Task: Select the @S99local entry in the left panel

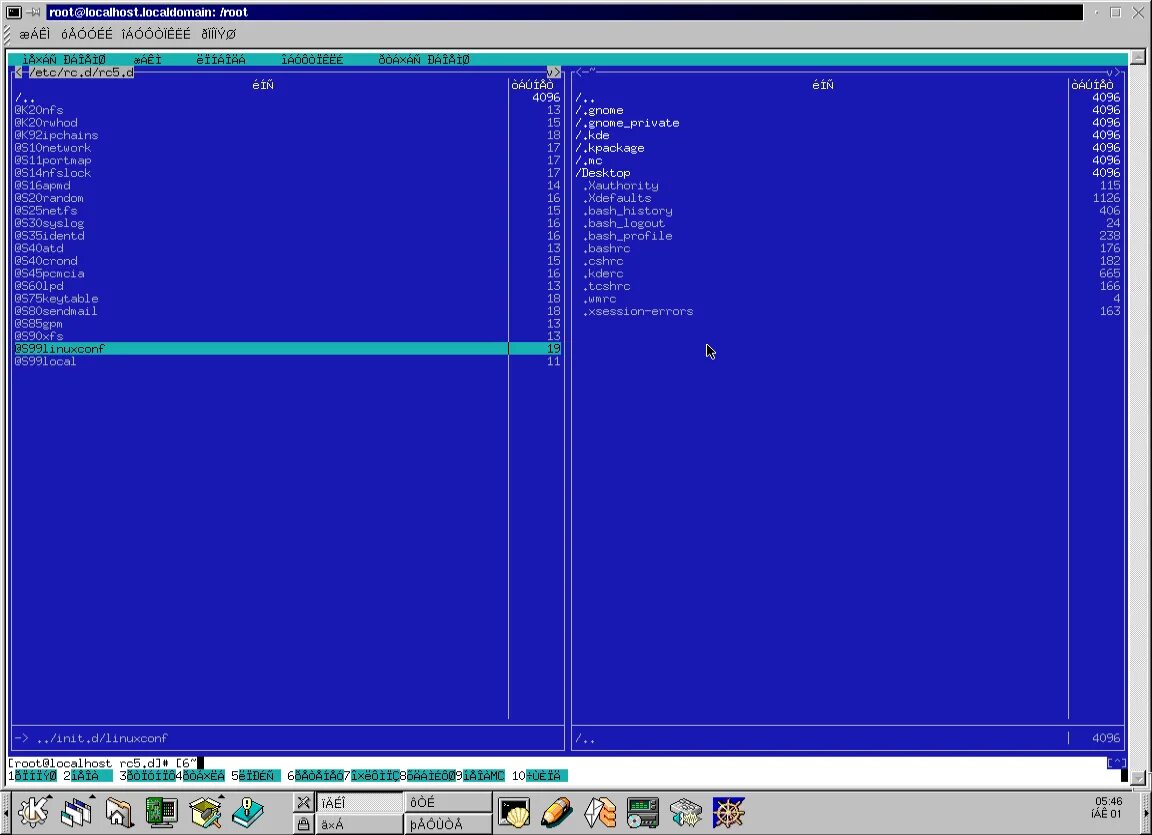Action: 287,361
